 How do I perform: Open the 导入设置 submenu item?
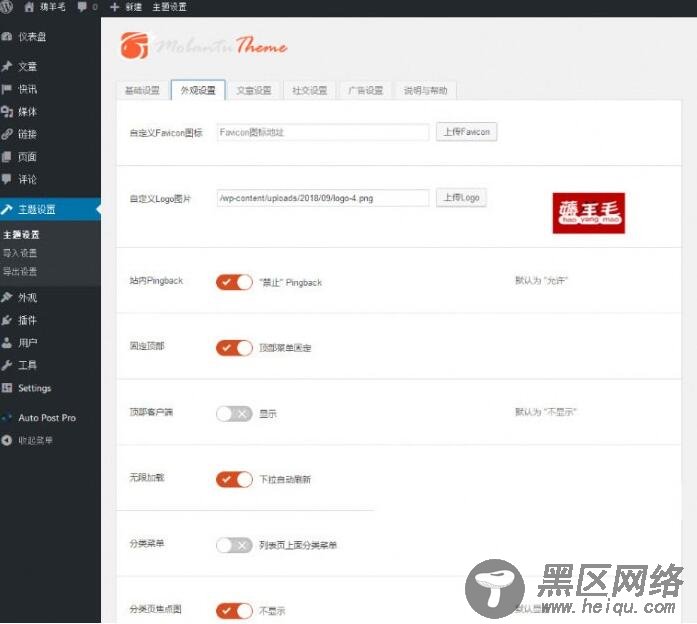[x=20, y=253]
